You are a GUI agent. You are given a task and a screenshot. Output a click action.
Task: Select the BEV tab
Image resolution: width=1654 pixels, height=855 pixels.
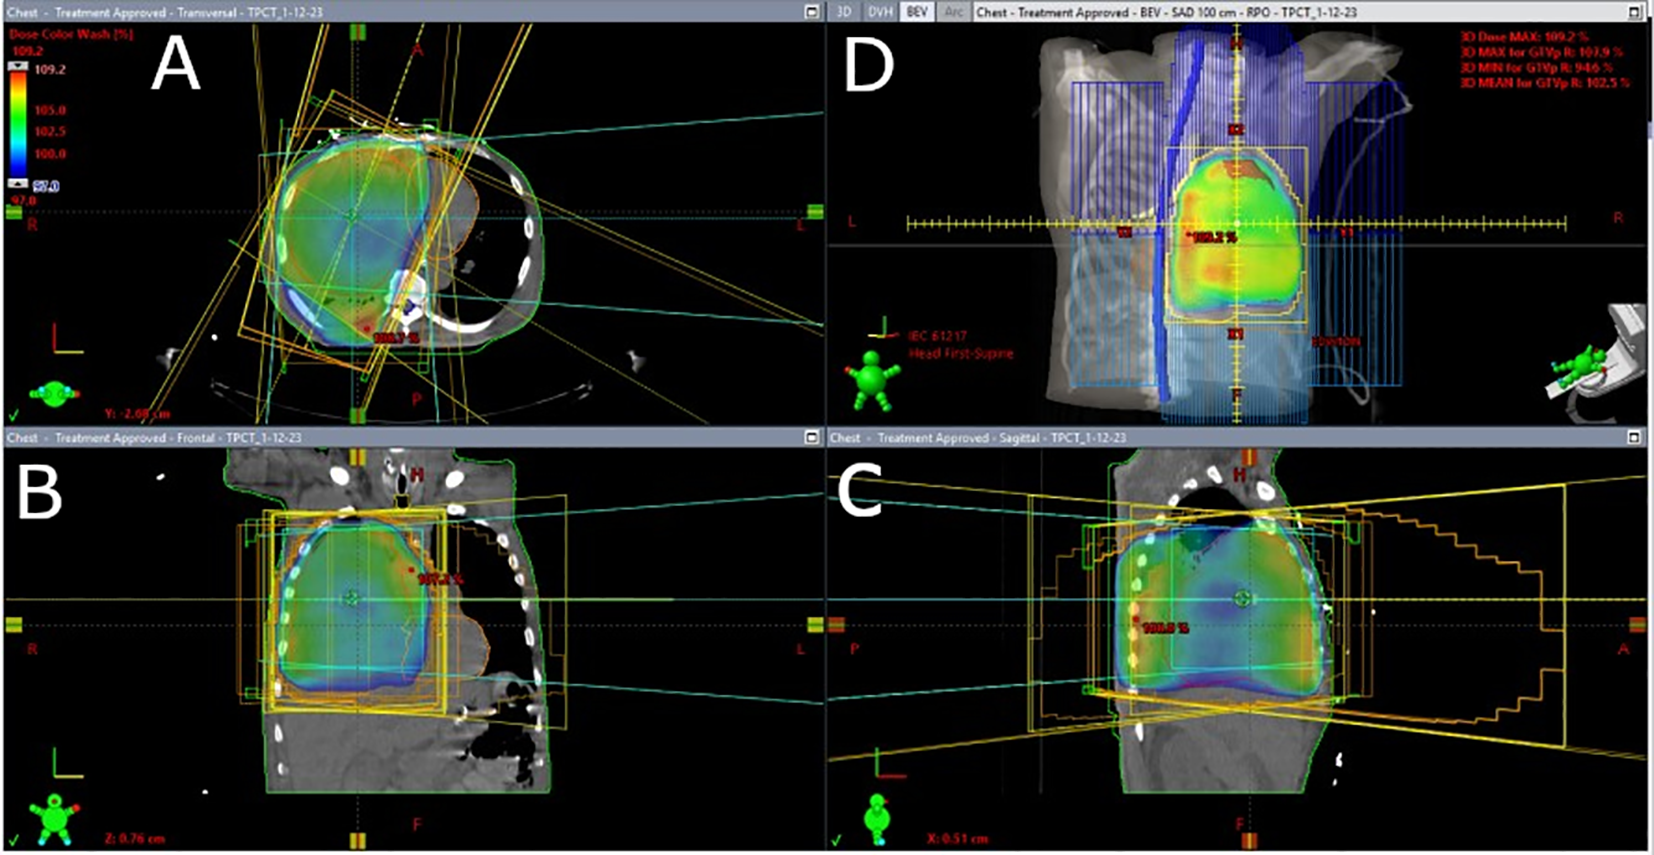point(916,12)
